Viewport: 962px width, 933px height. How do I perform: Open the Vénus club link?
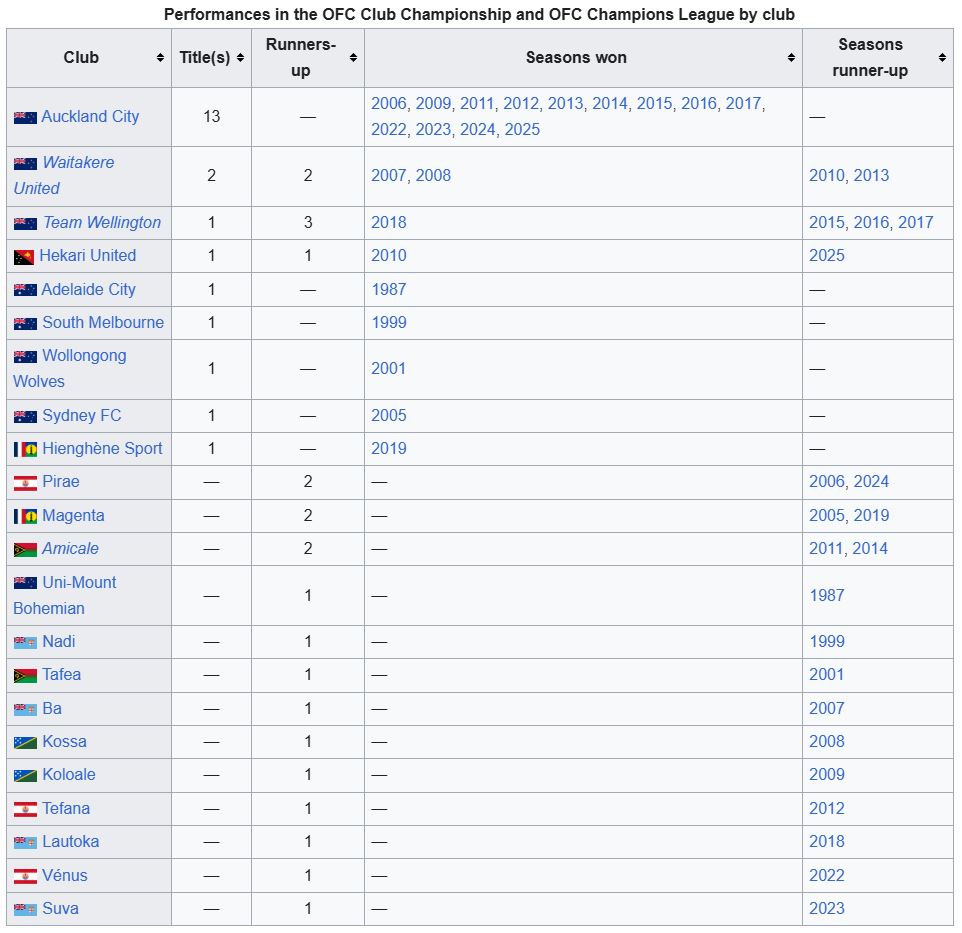pyautogui.click(x=64, y=875)
